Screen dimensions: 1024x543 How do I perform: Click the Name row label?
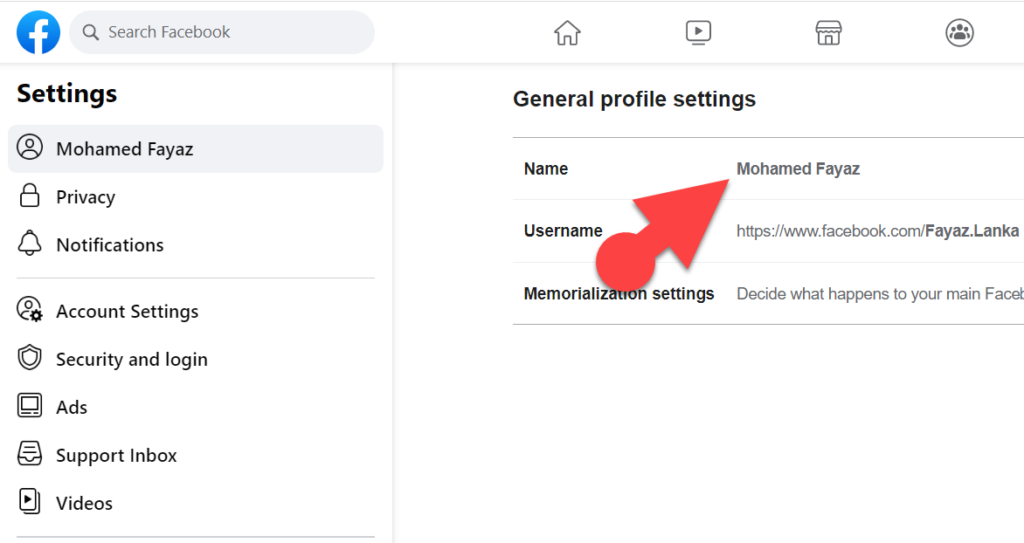click(546, 169)
